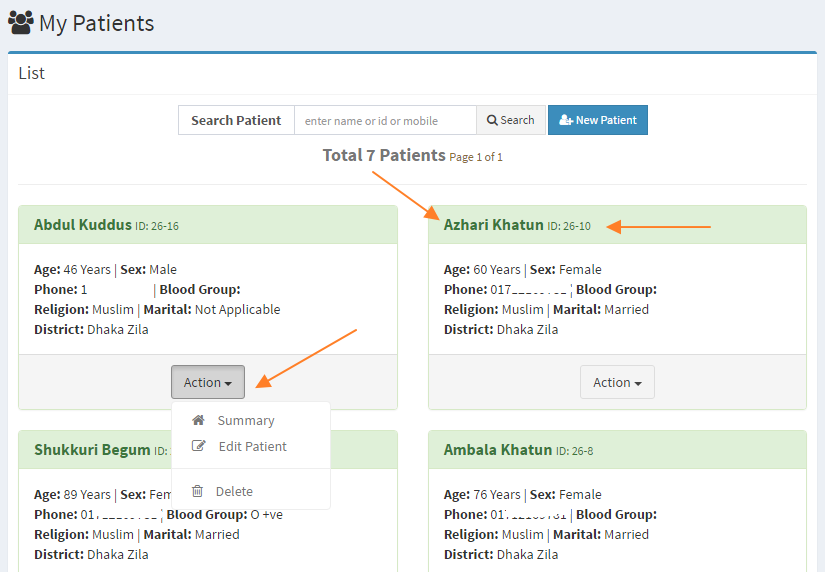The image size is (825, 572).
Task: Click the Search Patient label
Action: [236, 120]
